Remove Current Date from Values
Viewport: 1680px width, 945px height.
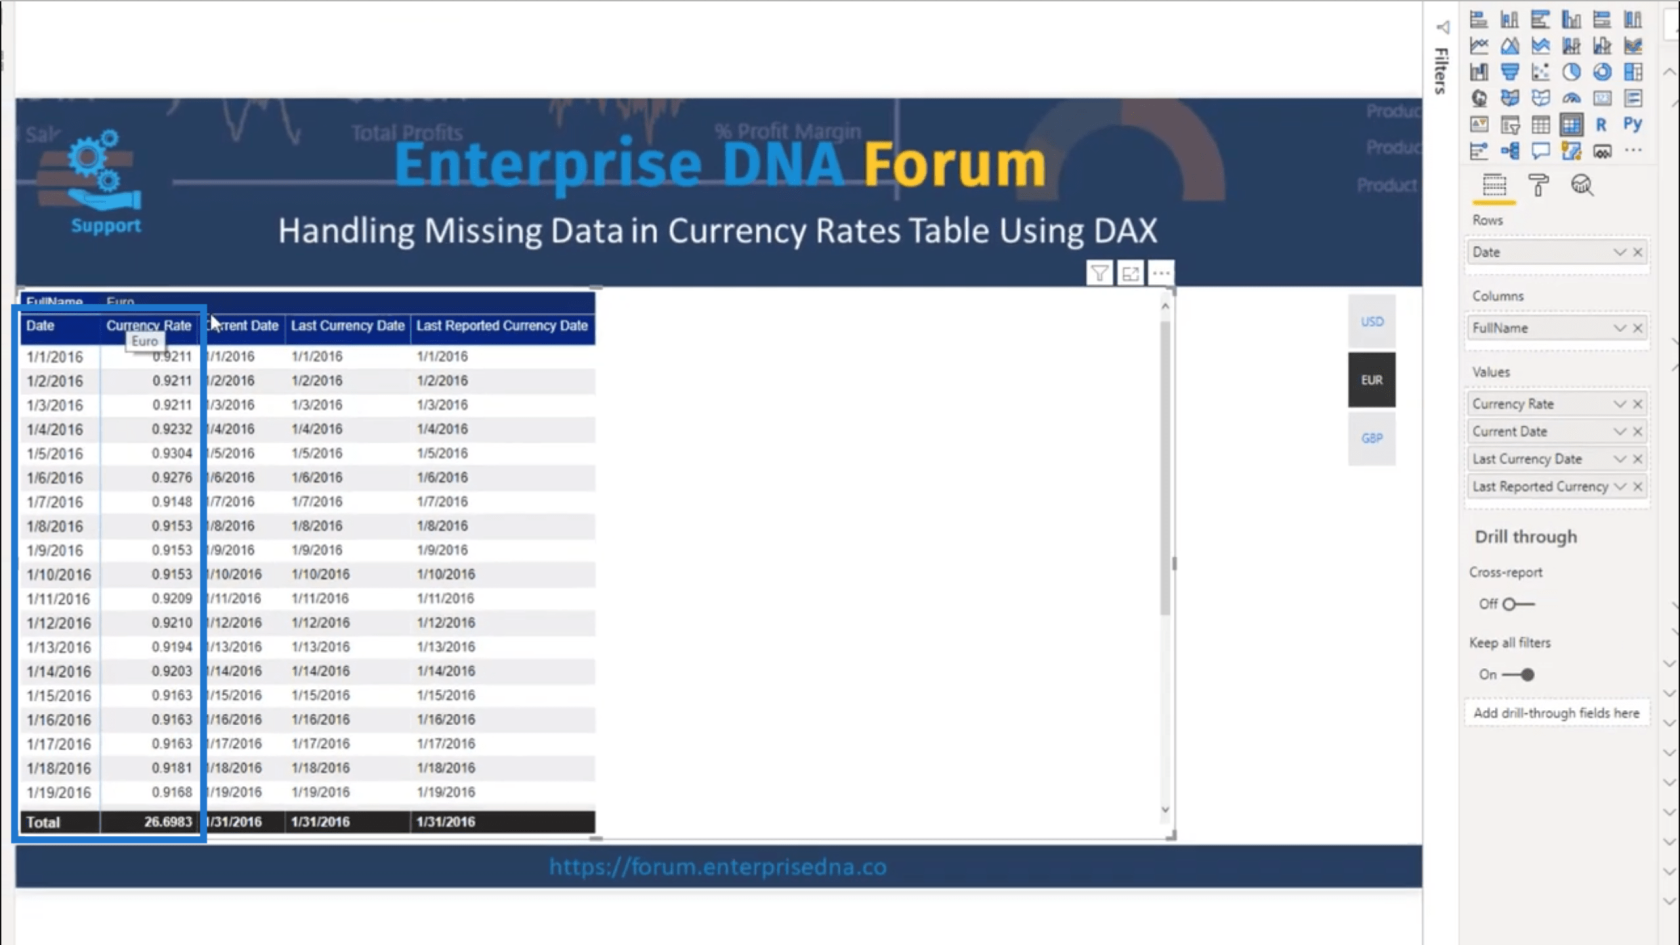(x=1638, y=431)
